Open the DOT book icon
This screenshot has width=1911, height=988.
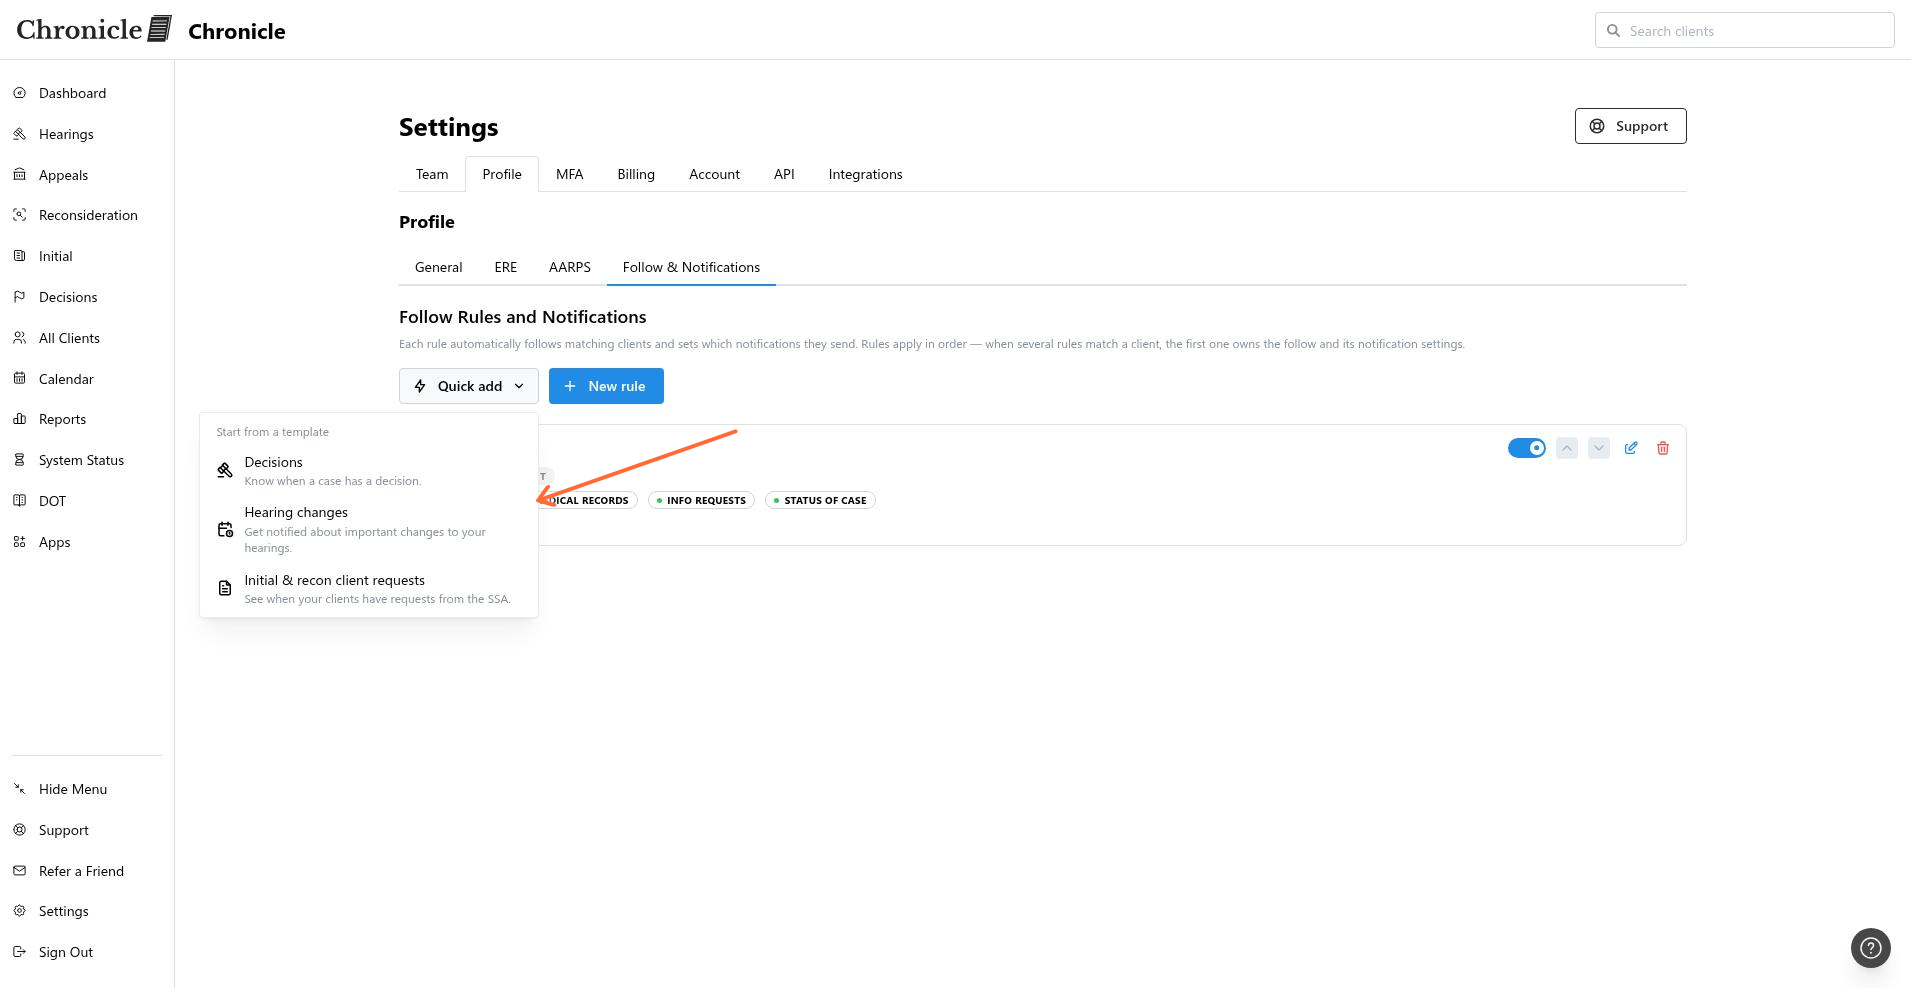point(19,501)
